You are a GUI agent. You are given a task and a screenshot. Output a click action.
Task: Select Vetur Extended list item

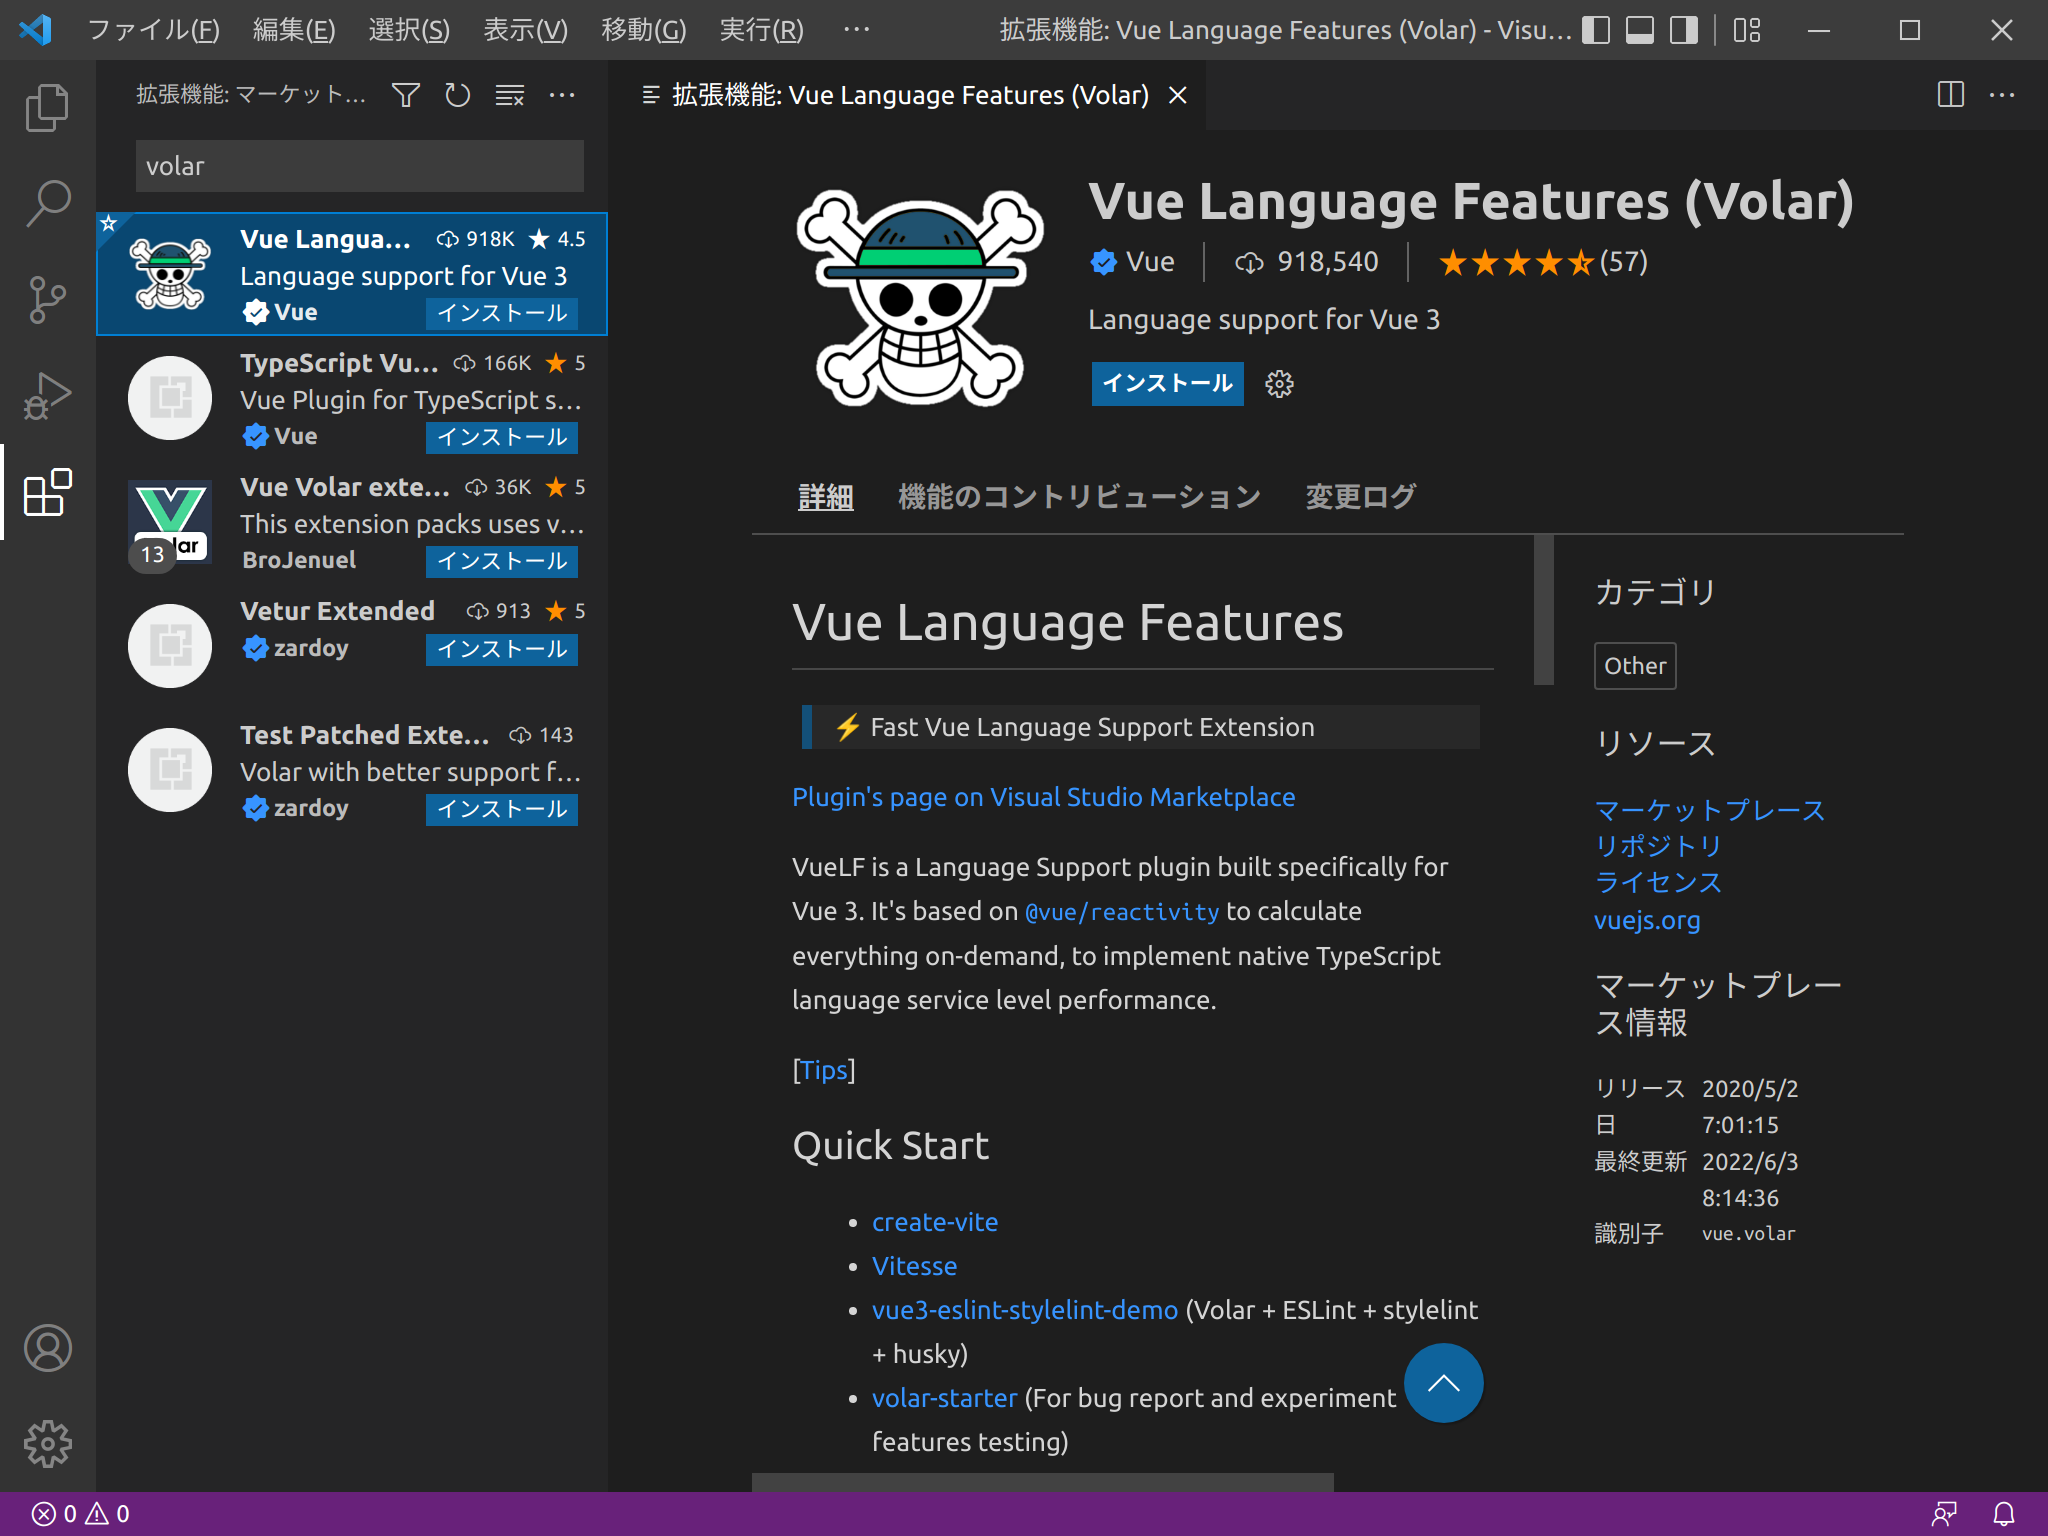click(352, 646)
